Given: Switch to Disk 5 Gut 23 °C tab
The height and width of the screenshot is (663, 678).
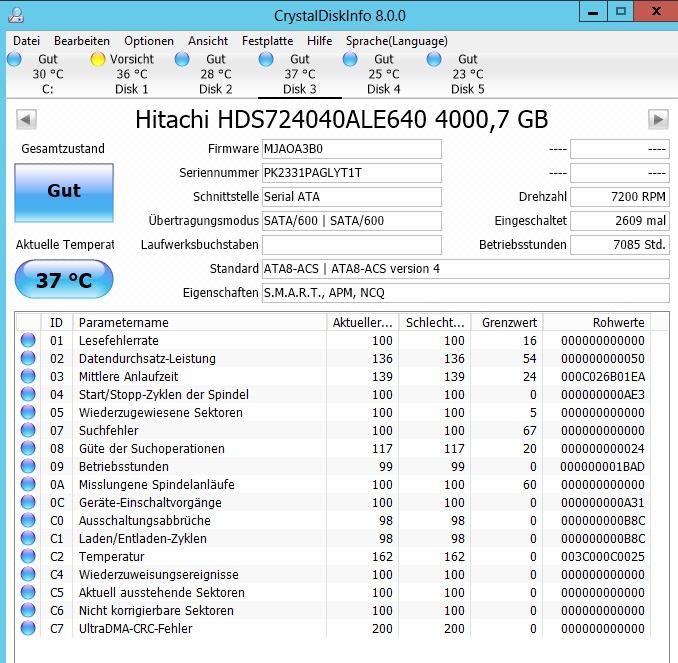Looking at the screenshot, I should pyautogui.click(x=467, y=74).
